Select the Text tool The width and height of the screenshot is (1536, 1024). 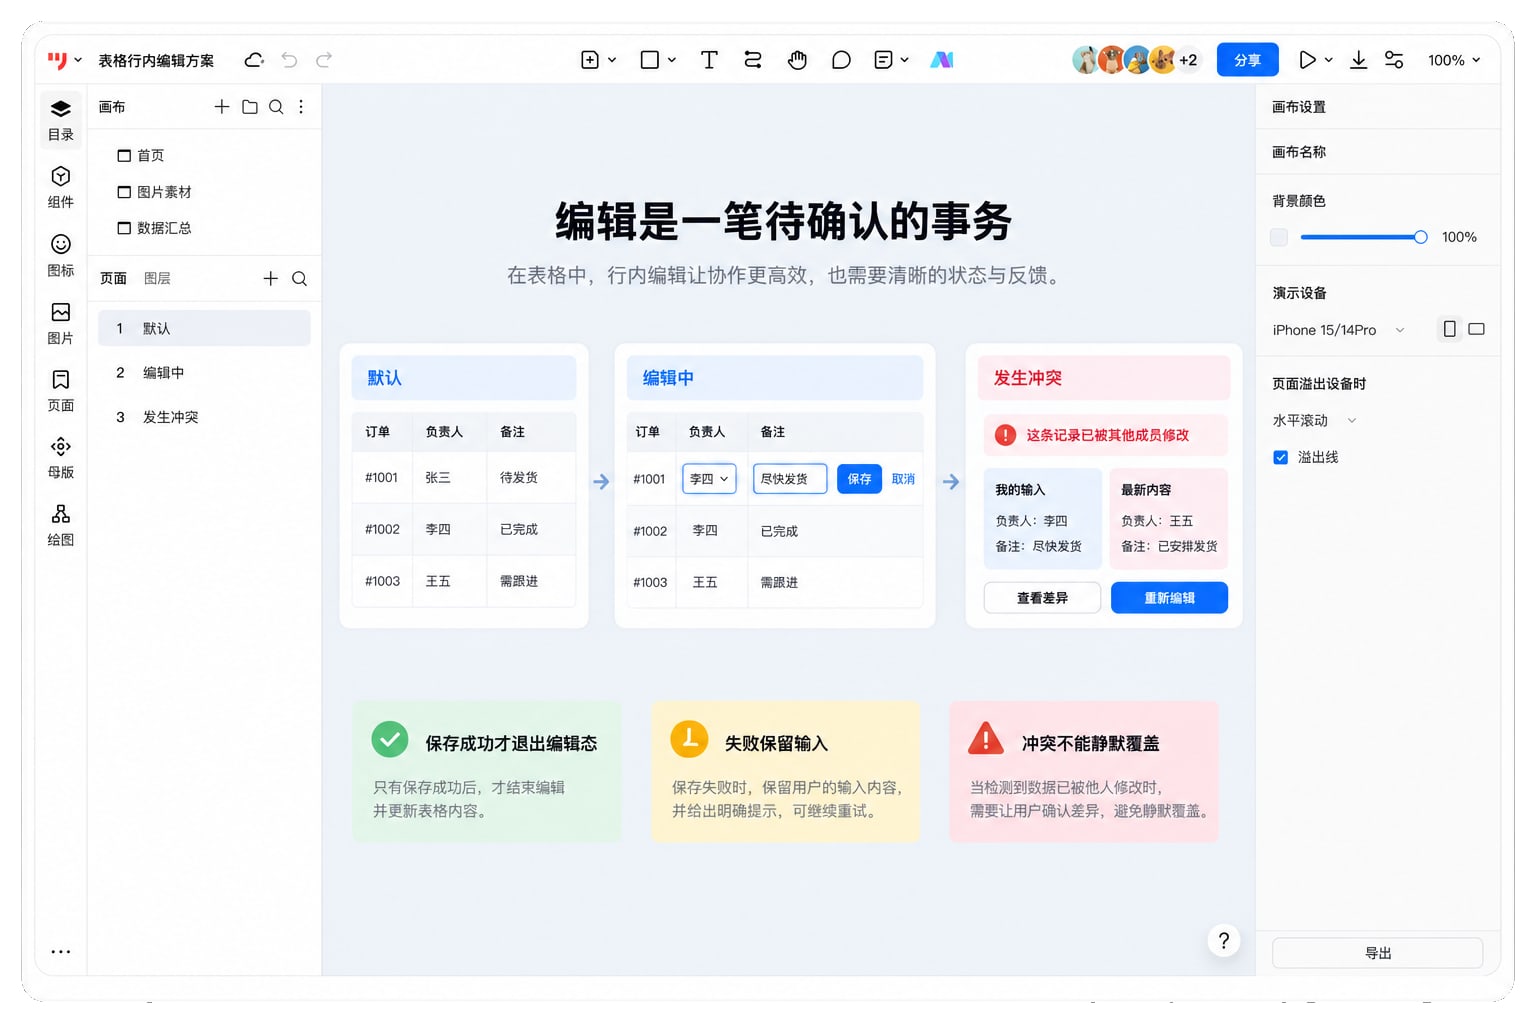coord(709,60)
